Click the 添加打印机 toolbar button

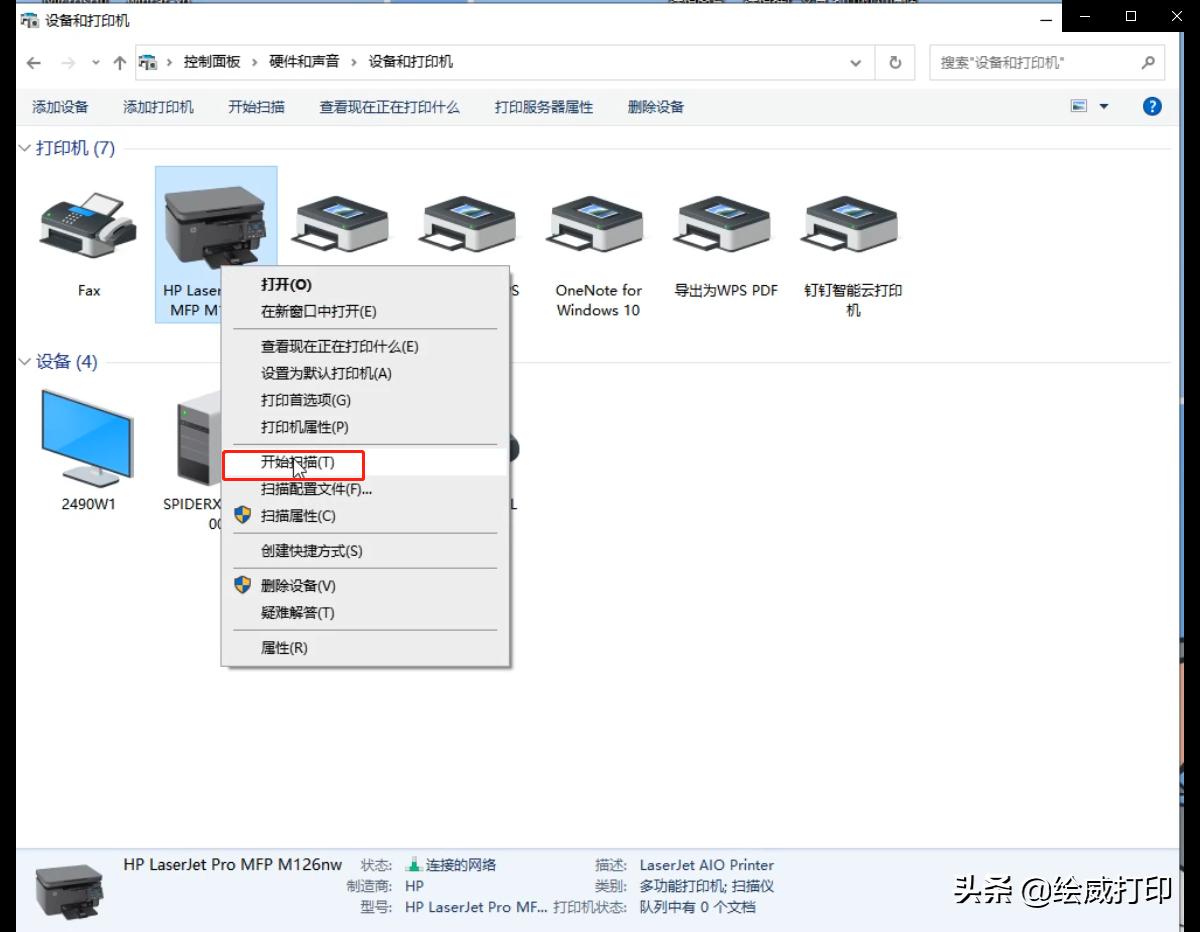pyautogui.click(x=157, y=107)
